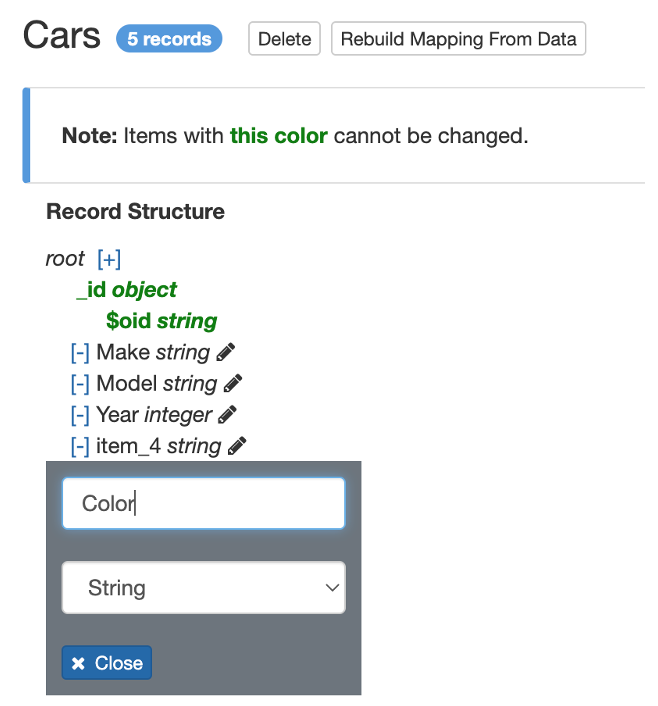Remove Model field with [-] link
This screenshot has width=658, height=706.
click(80, 384)
